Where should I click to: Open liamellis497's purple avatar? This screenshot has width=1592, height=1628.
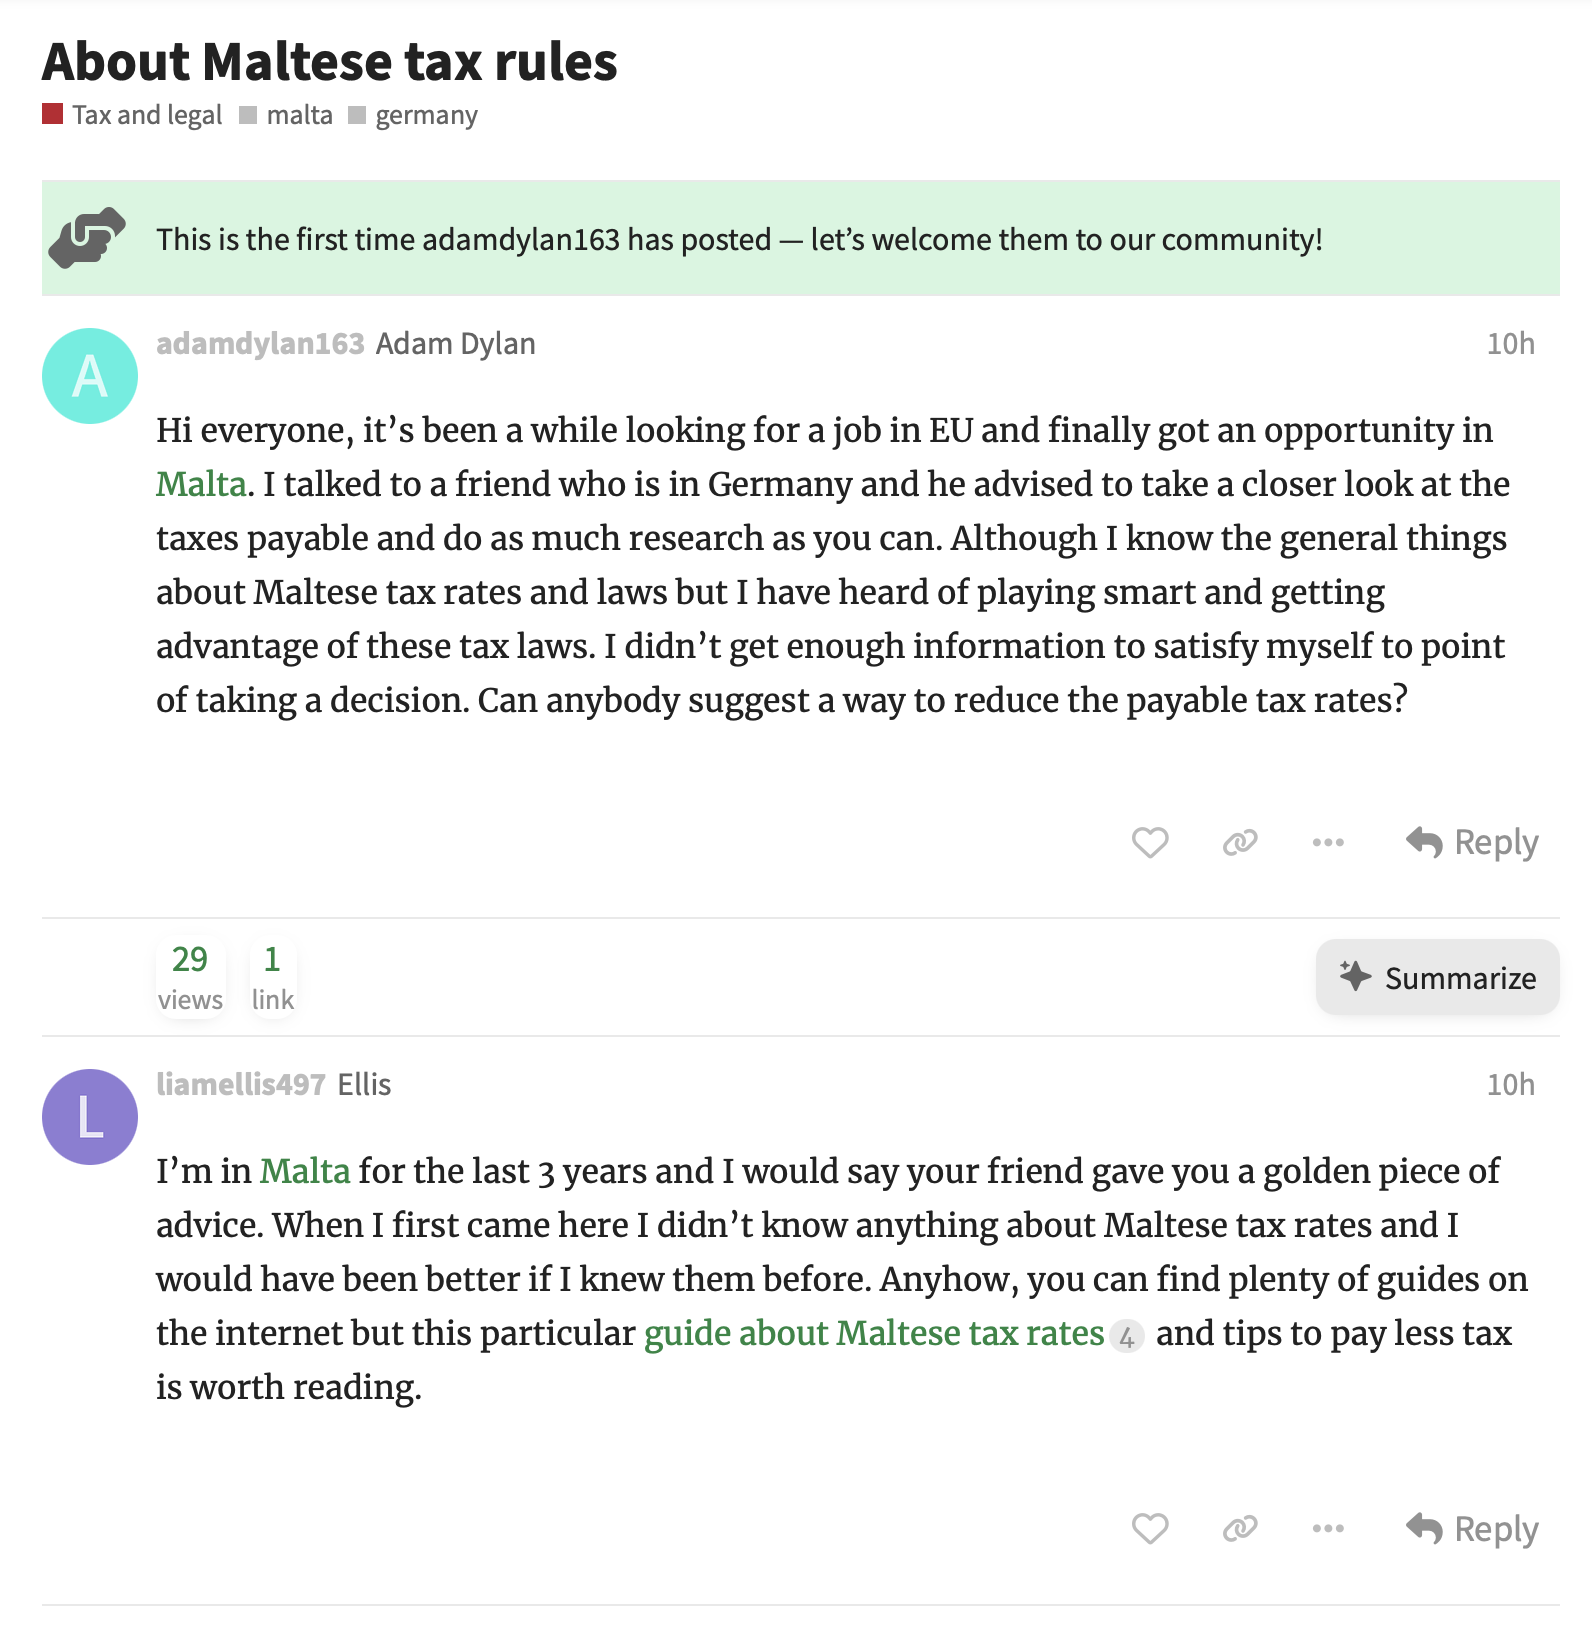click(x=90, y=1117)
